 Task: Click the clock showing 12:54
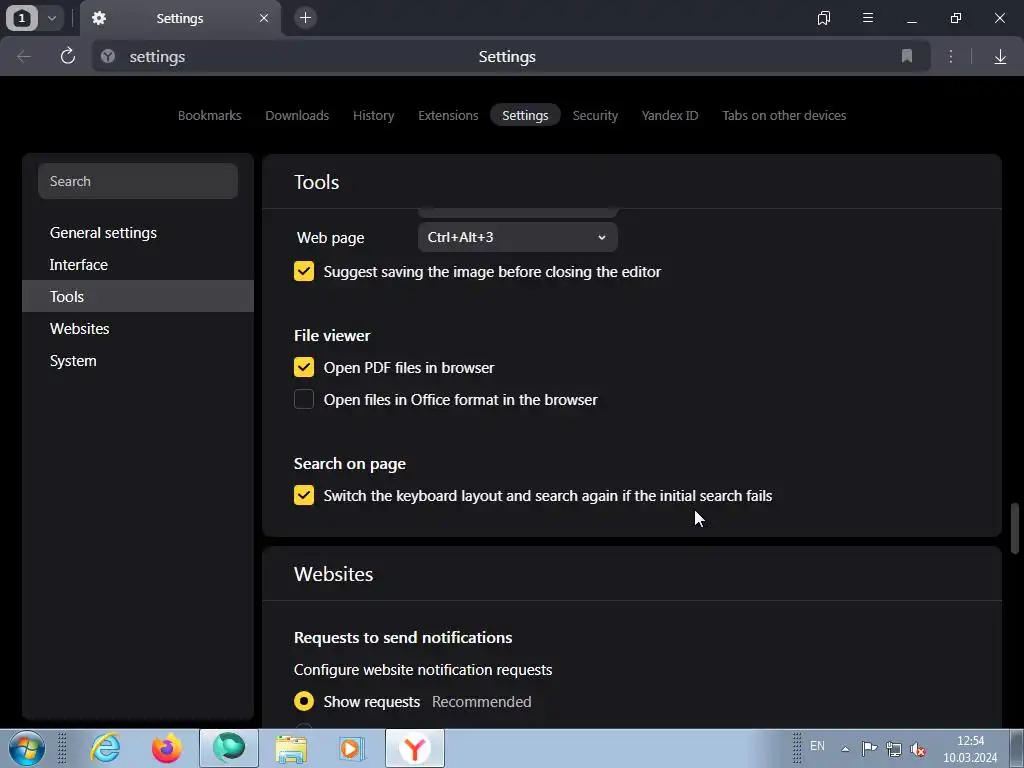pyautogui.click(x=970, y=741)
